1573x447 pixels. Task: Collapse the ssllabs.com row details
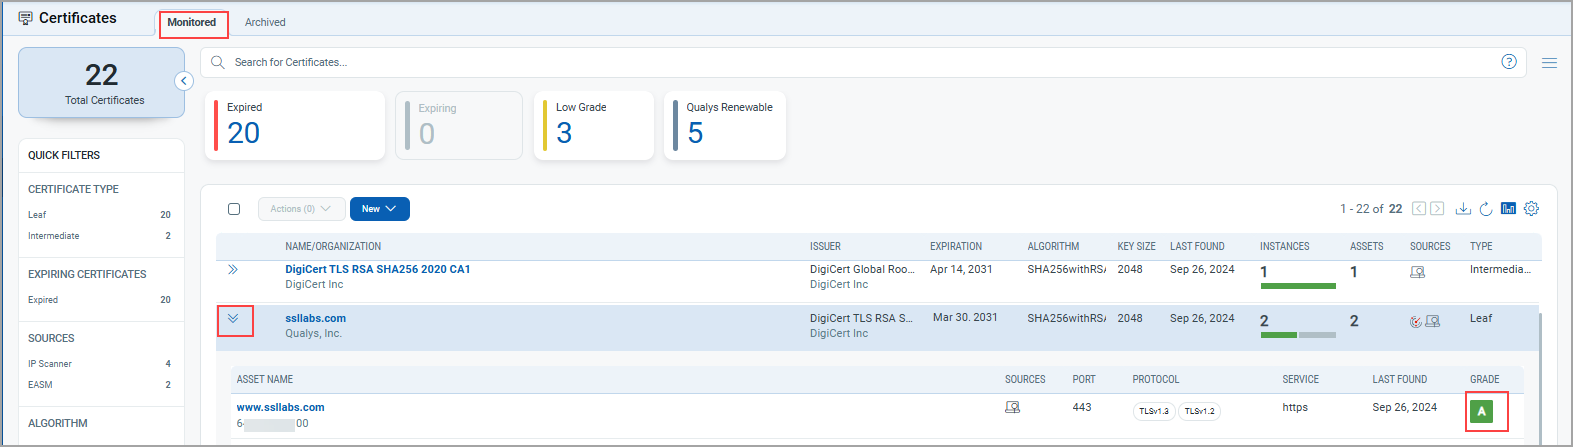(x=233, y=319)
